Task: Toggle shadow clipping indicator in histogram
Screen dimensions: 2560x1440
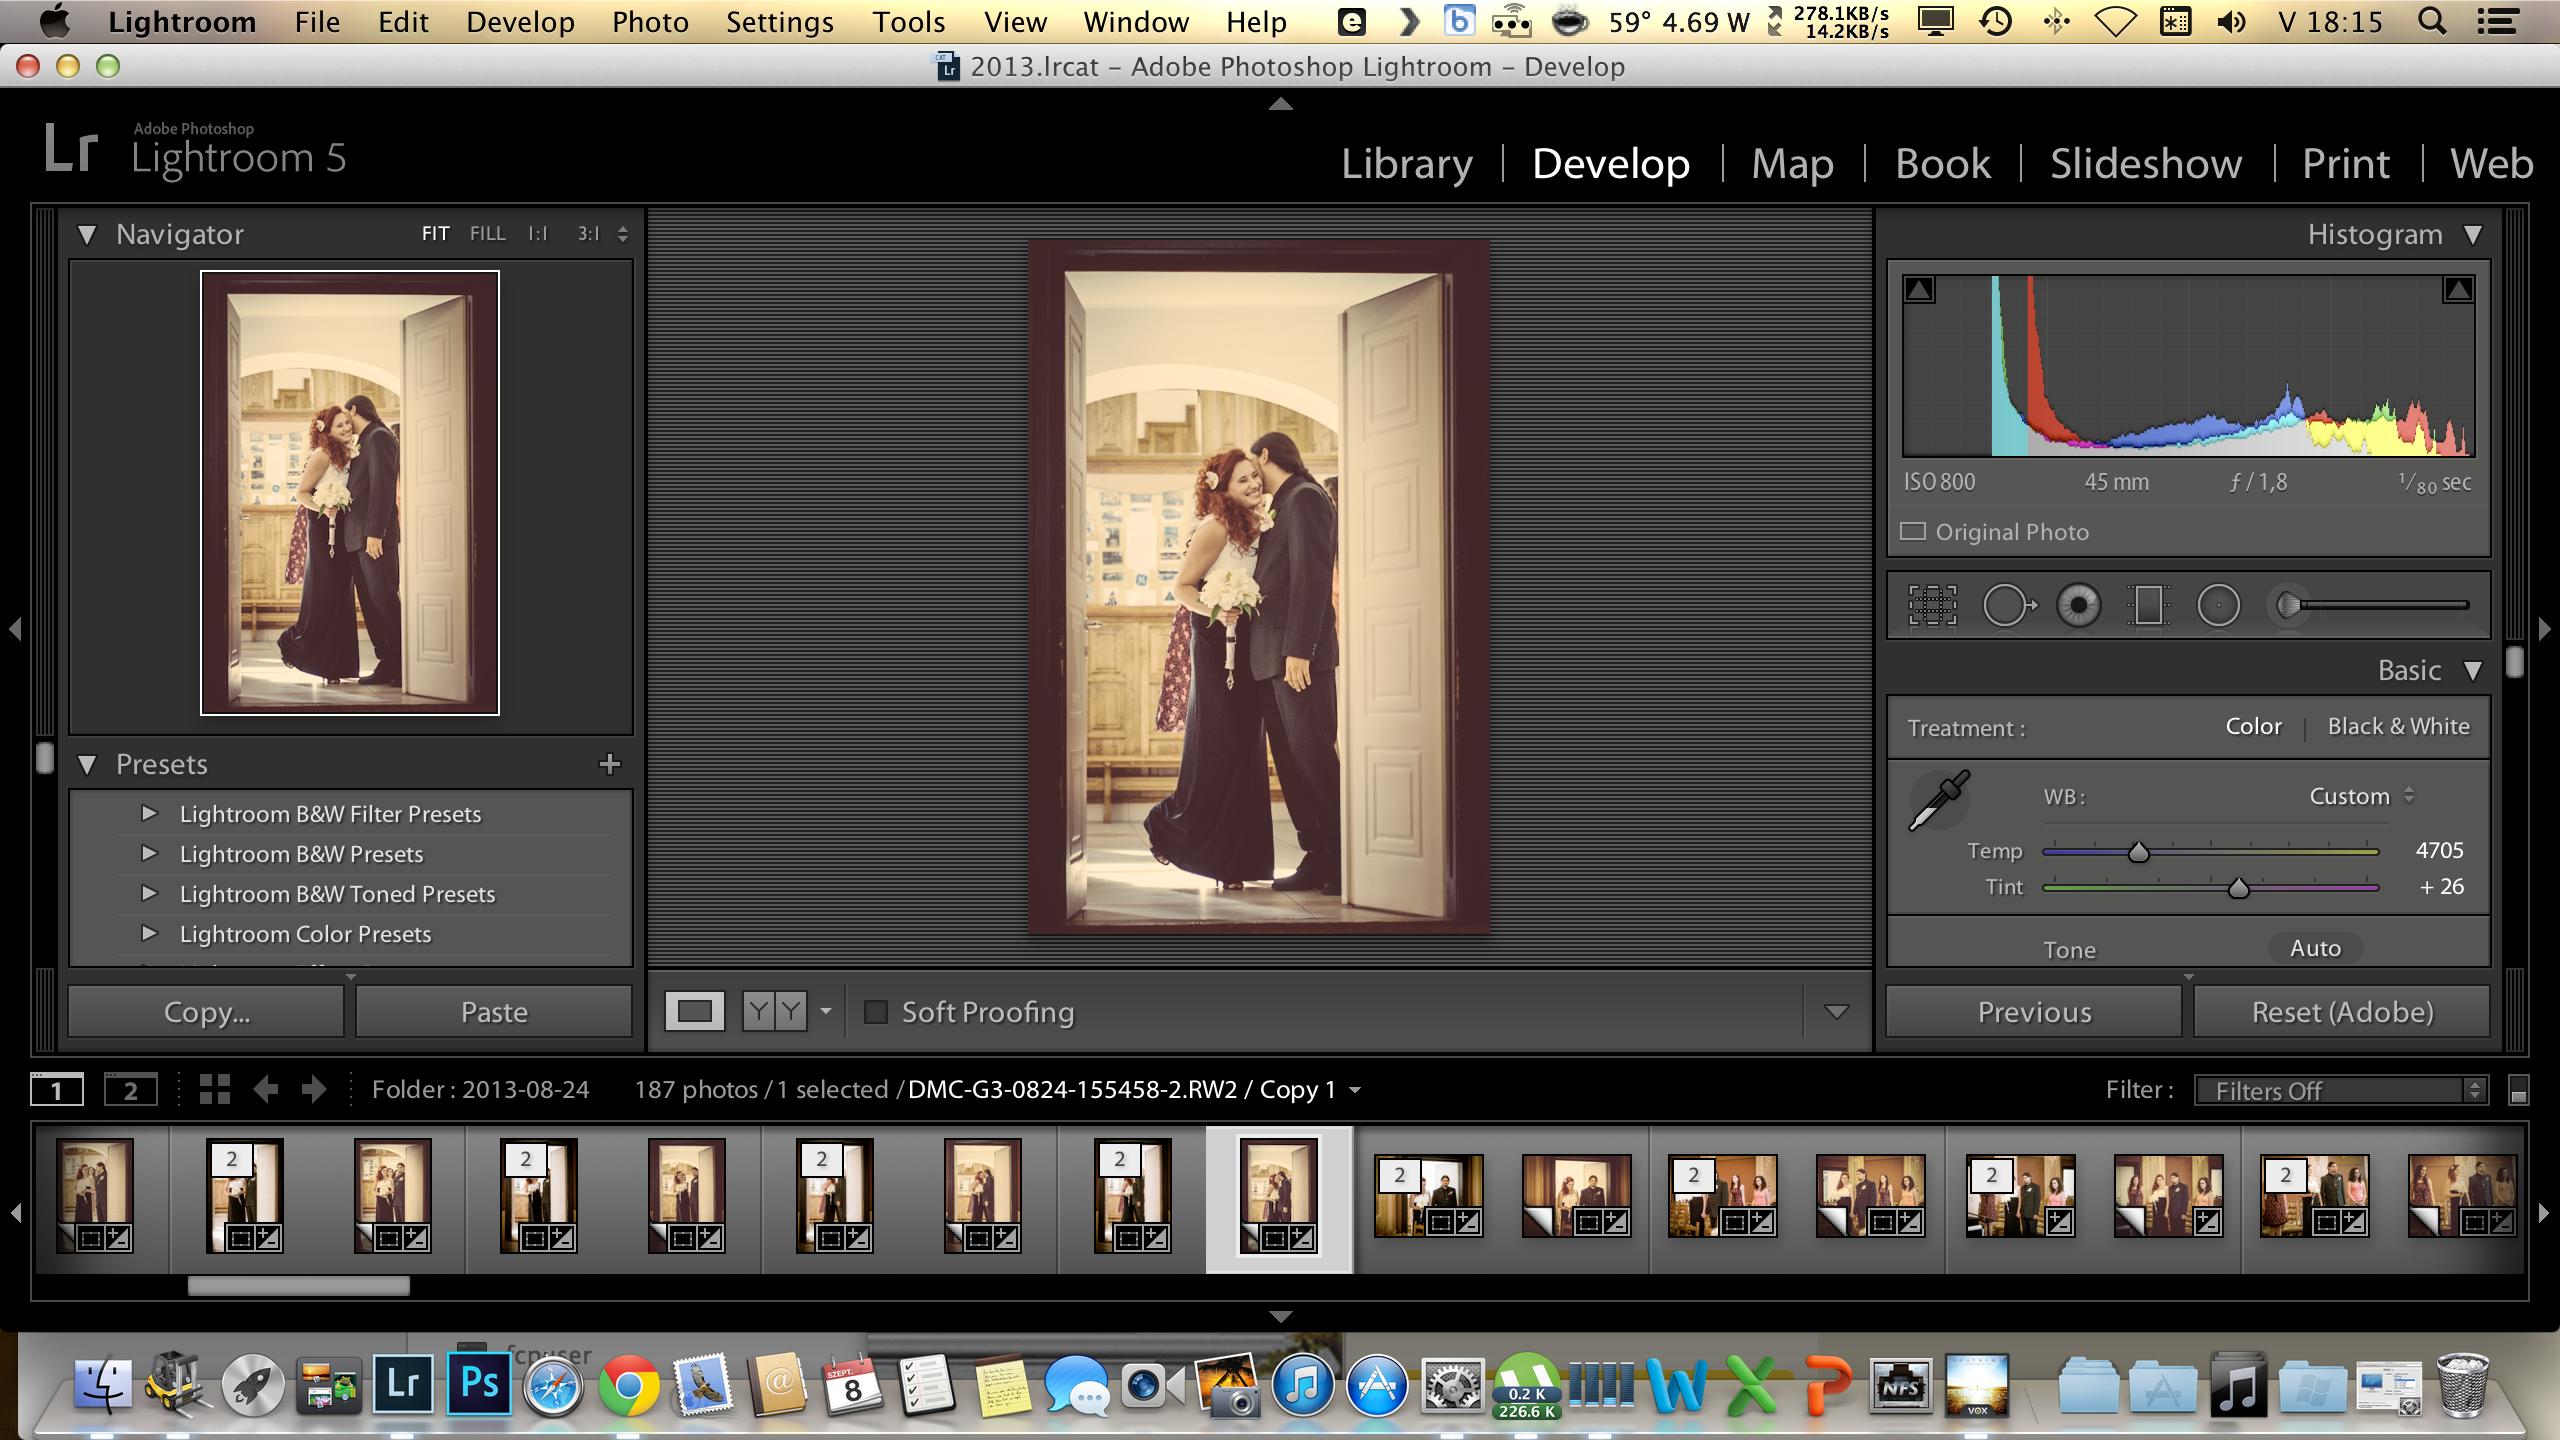Action: point(1919,290)
